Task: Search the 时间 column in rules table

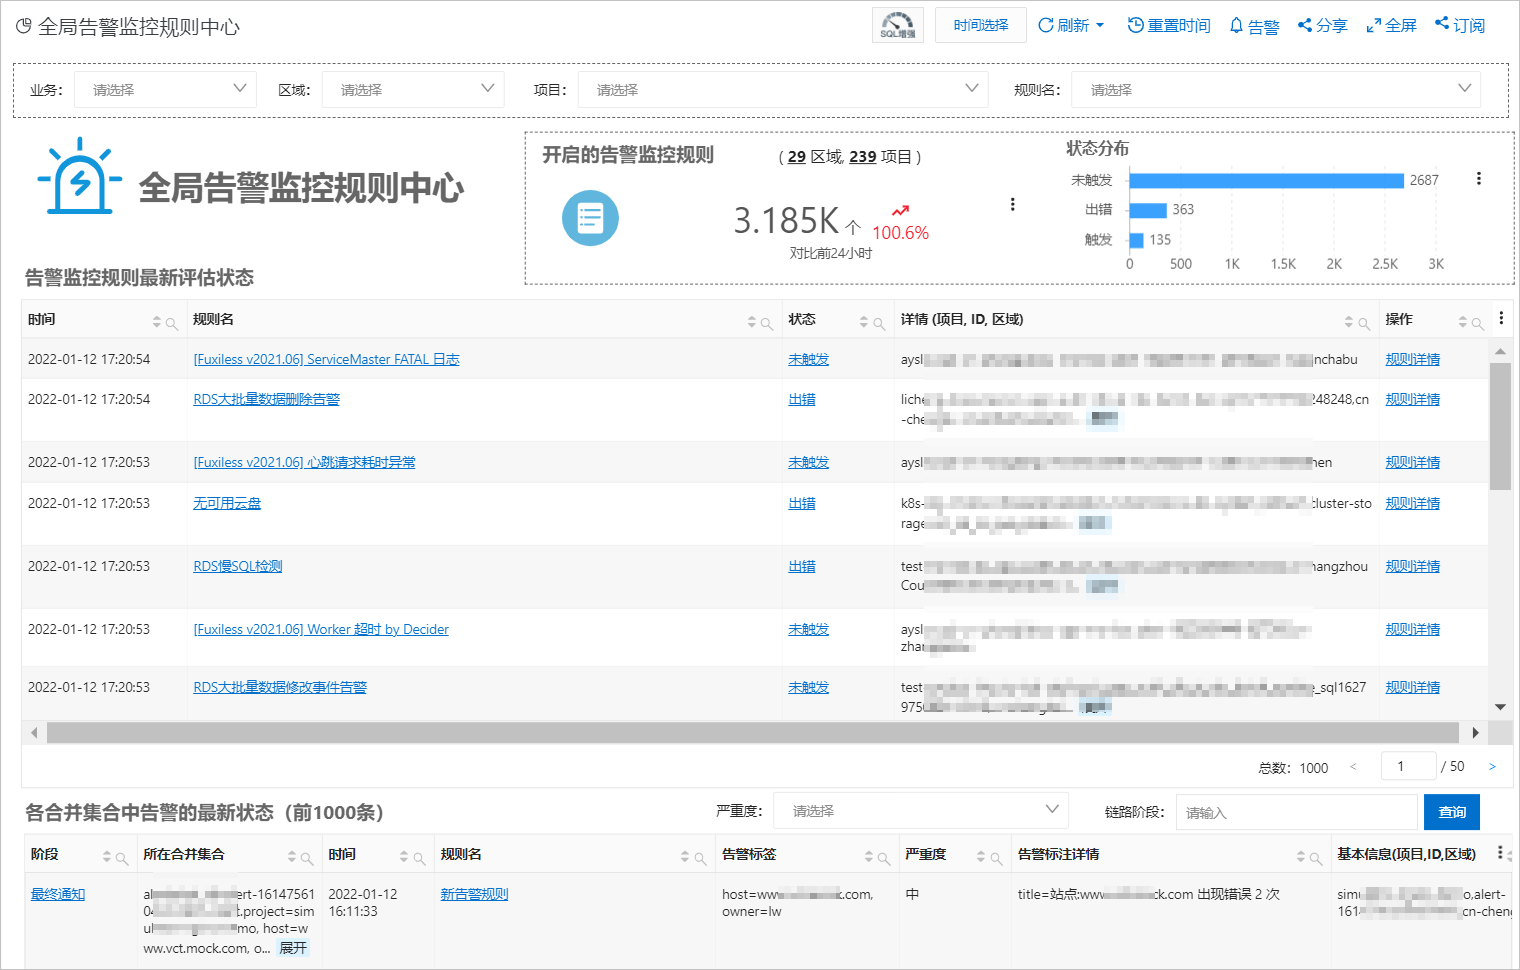Action: pyautogui.click(x=172, y=323)
